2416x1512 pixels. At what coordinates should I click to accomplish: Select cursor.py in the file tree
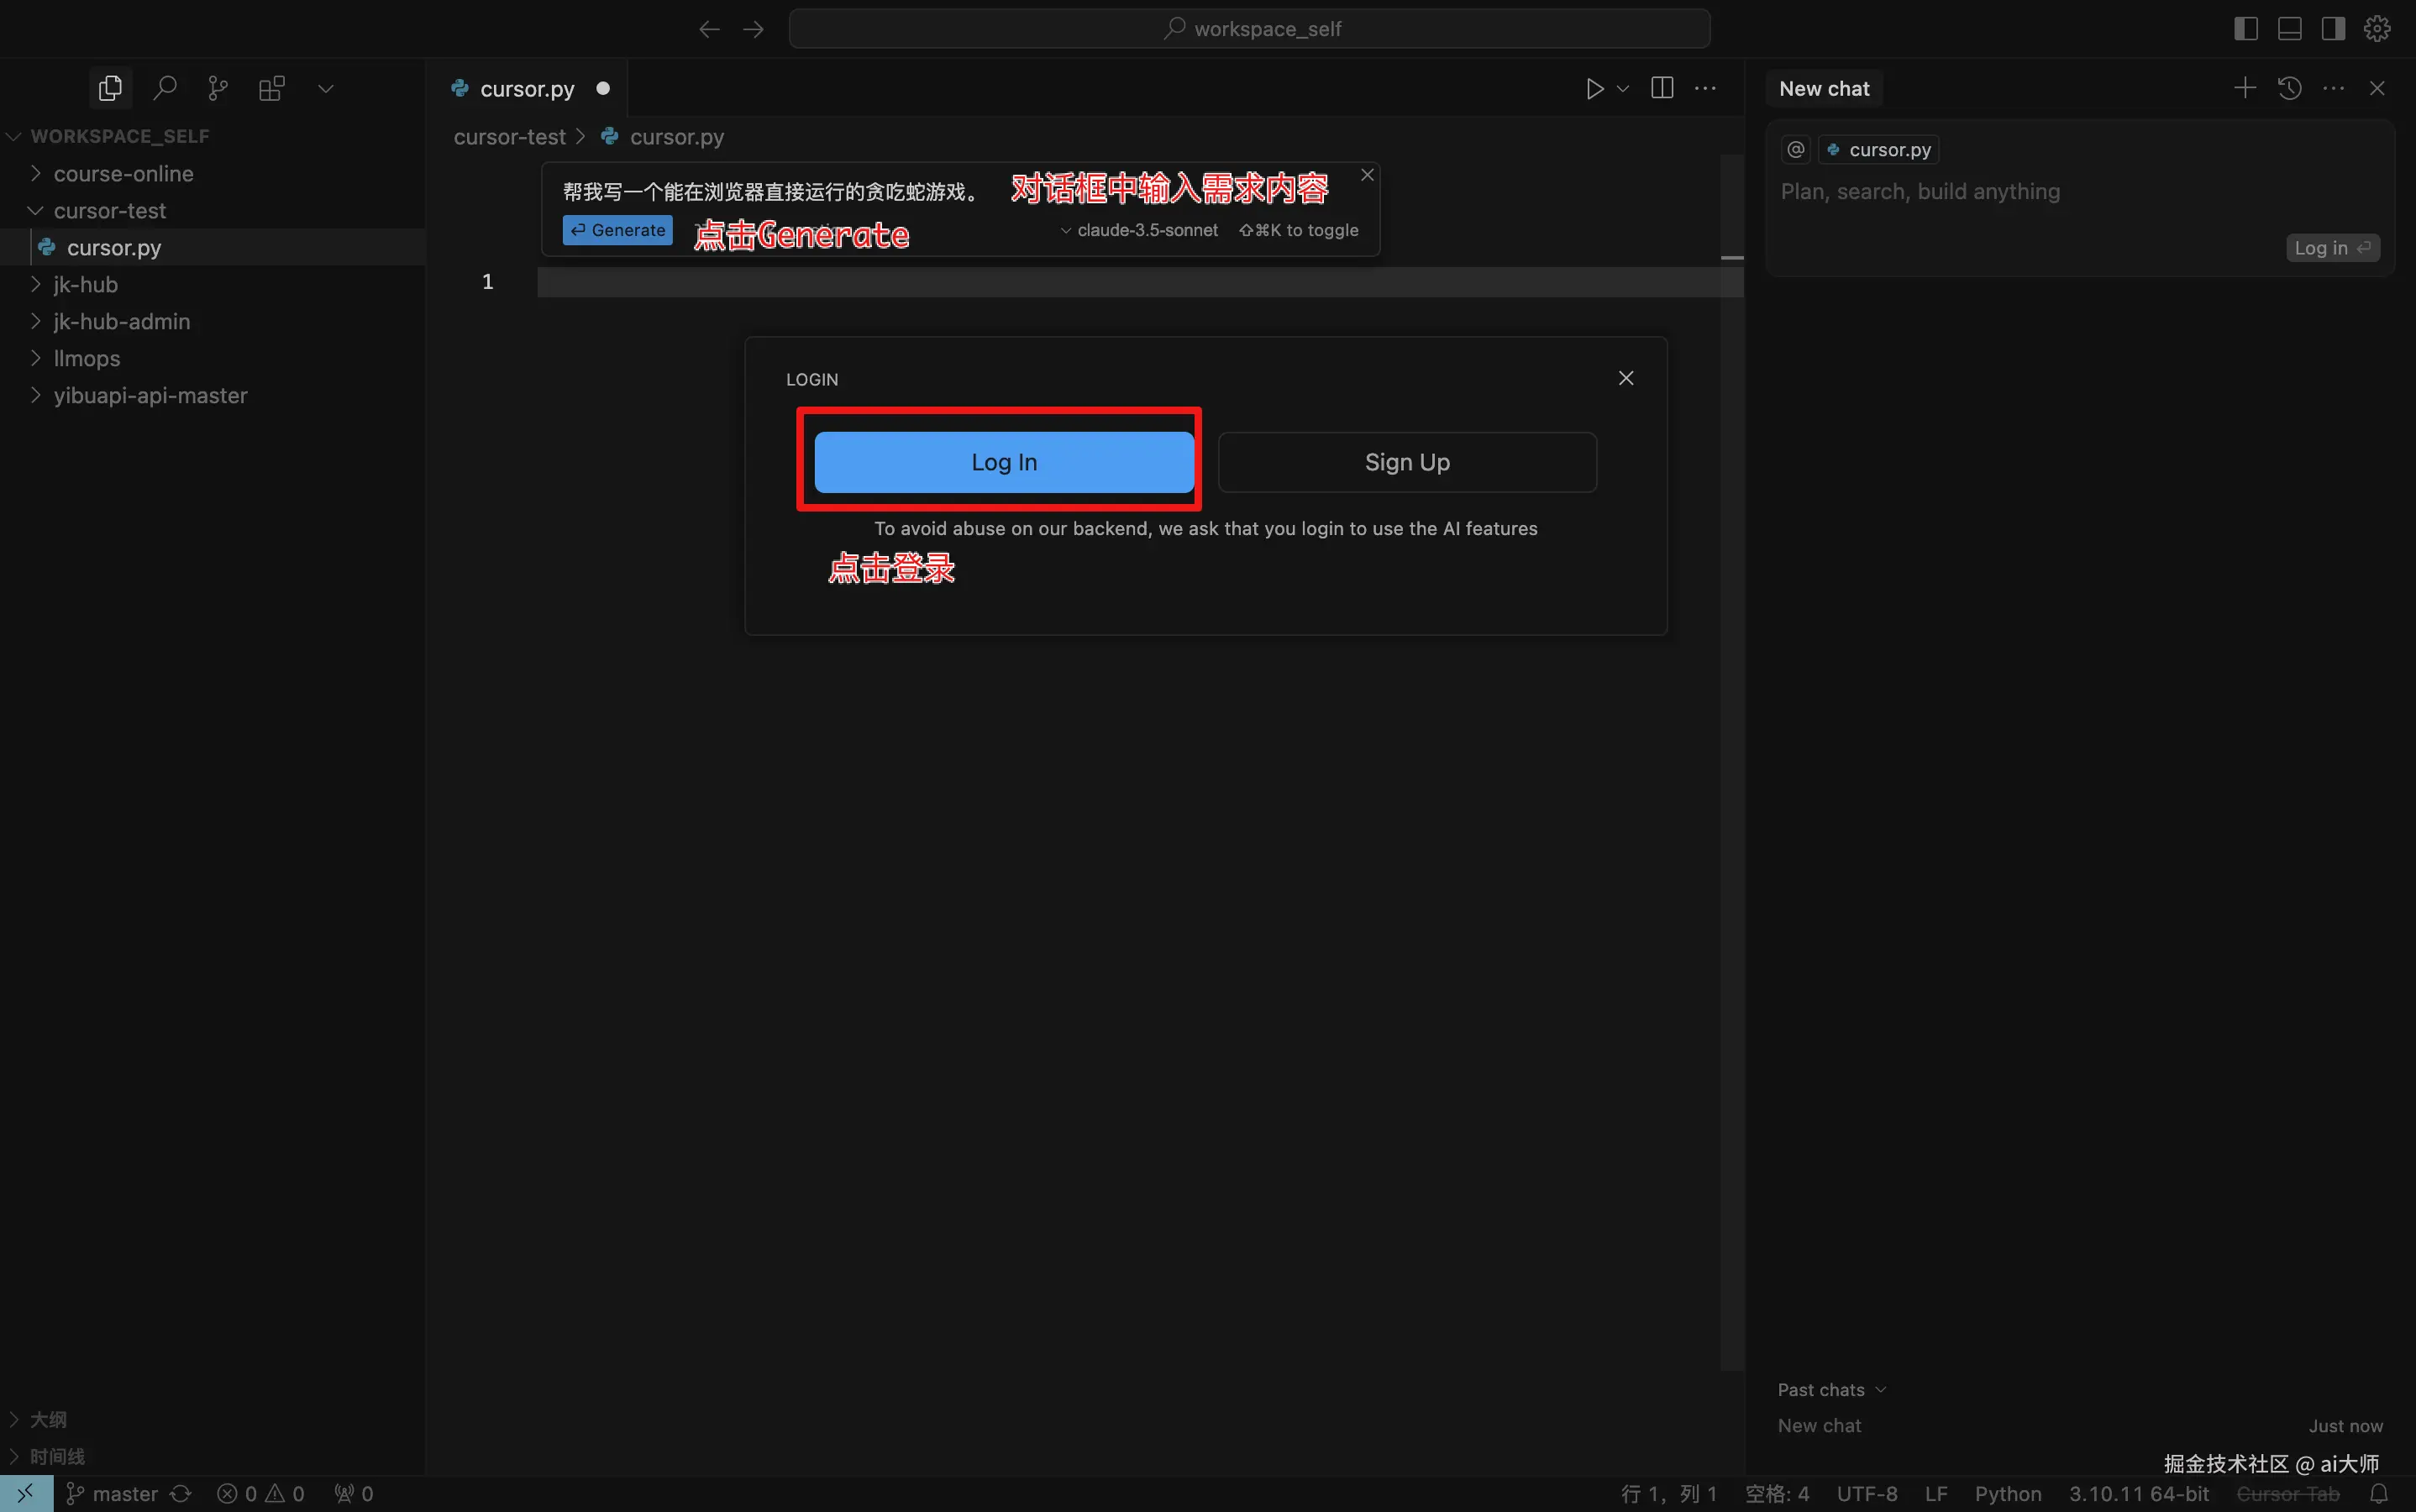point(114,247)
